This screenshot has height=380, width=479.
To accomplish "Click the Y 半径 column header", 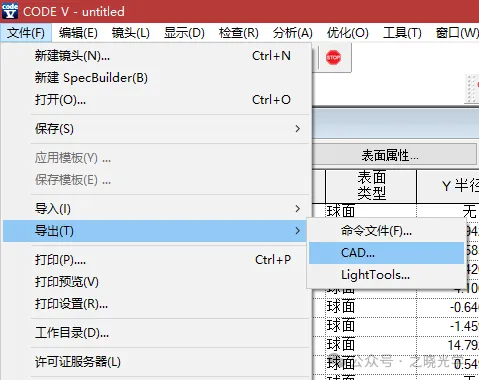I will click(448, 186).
